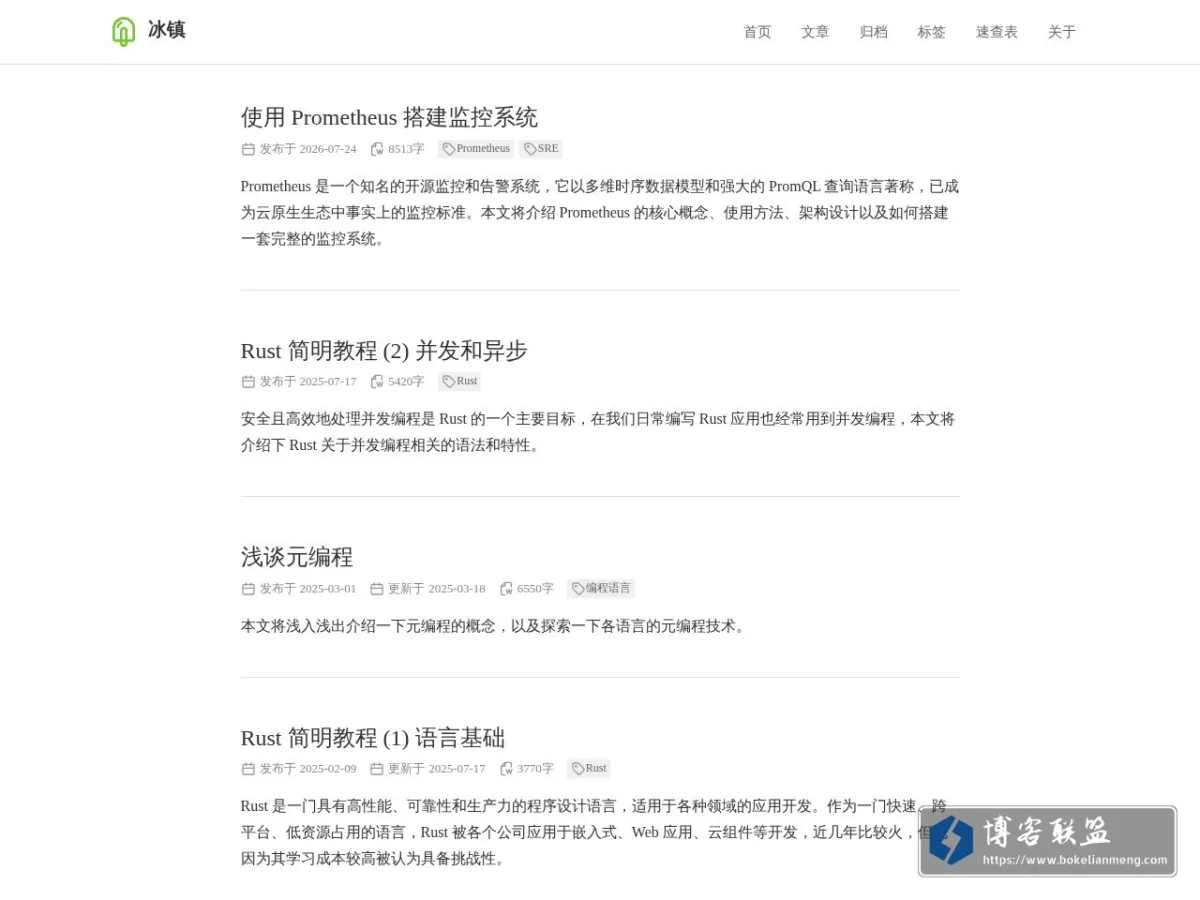Click word-count icon beside 8513字
1200x900 pixels.
(377, 149)
